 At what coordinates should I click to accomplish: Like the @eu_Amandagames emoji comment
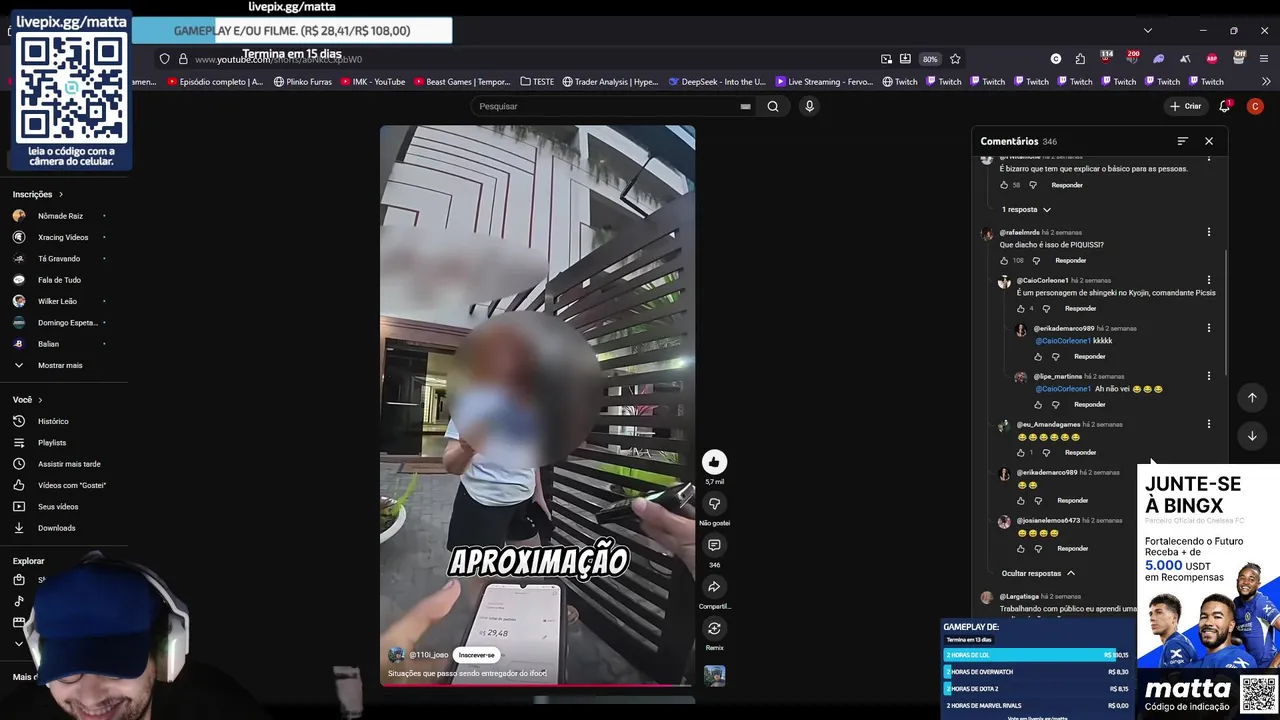[1021, 453]
